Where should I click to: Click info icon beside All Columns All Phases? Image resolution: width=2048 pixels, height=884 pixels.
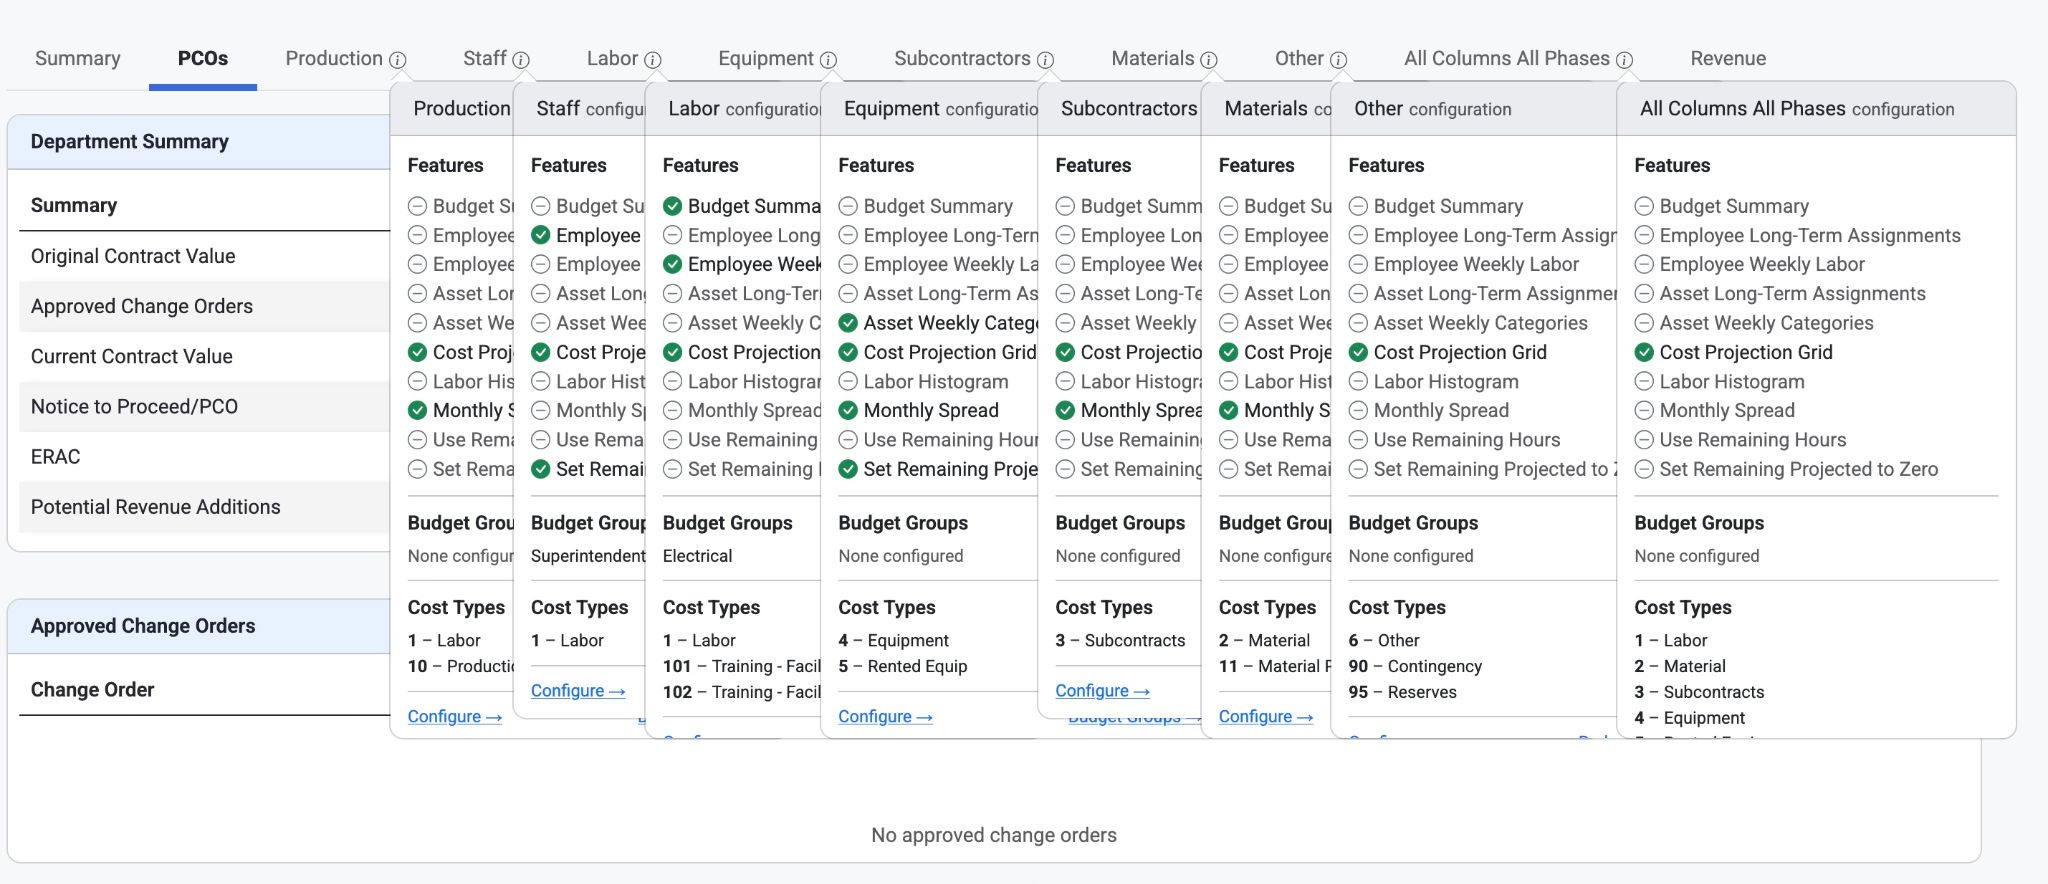[x=1624, y=60]
